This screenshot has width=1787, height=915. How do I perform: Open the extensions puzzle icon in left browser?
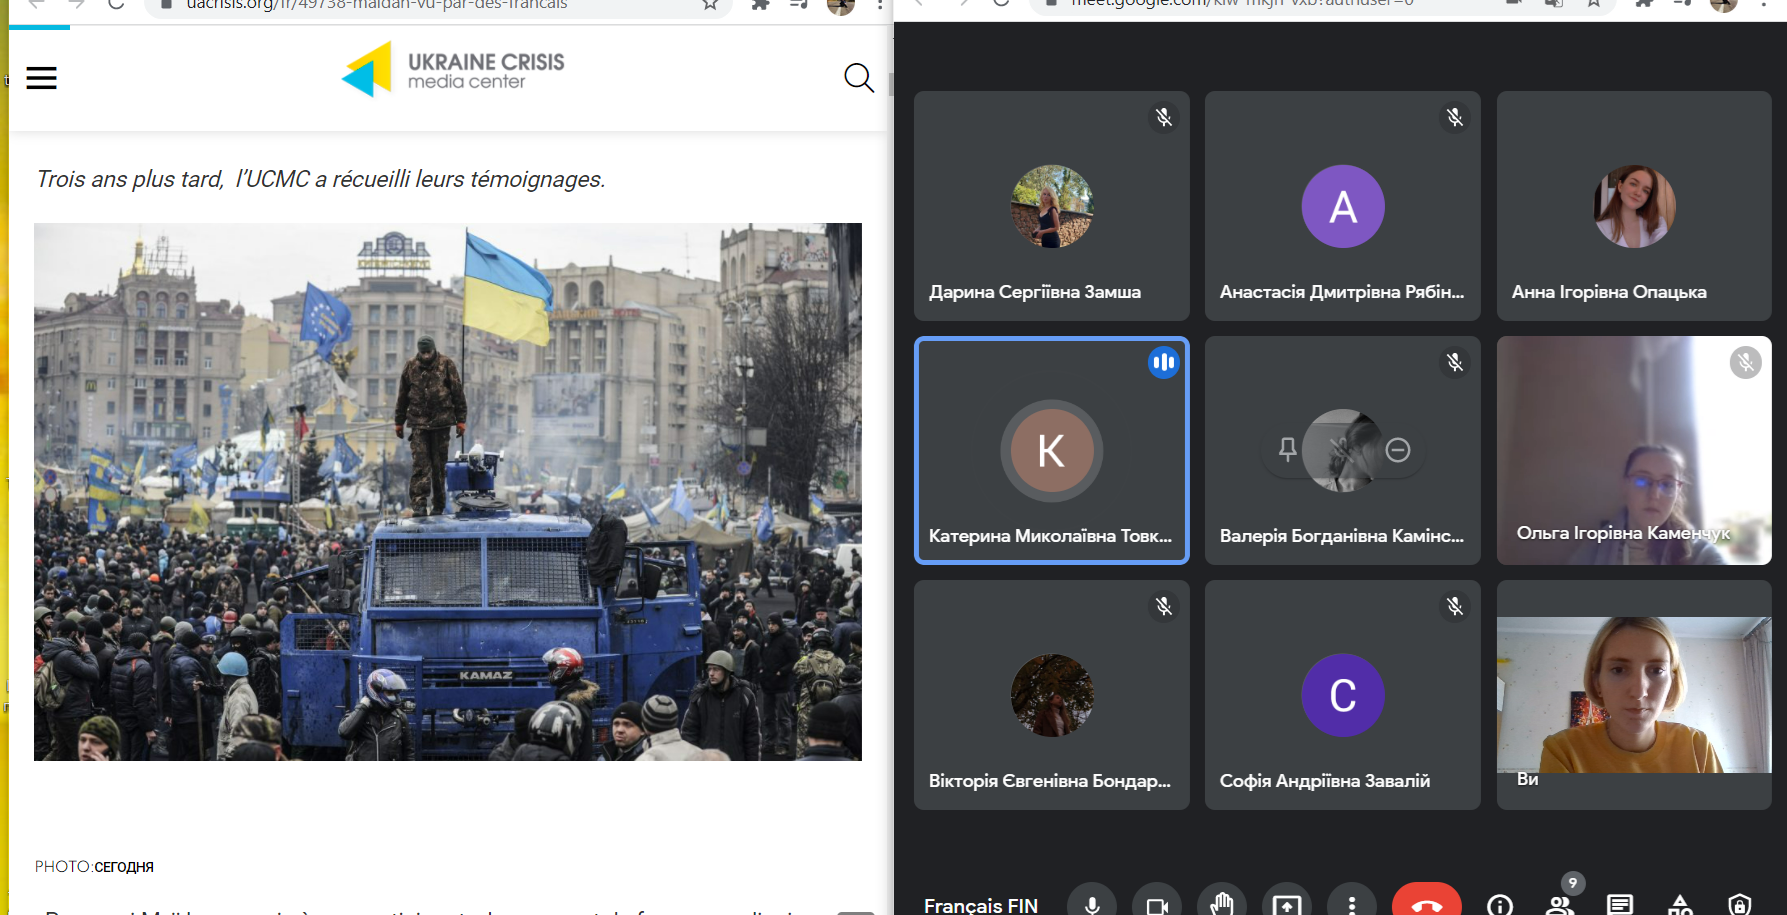click(x=760, y=5)
